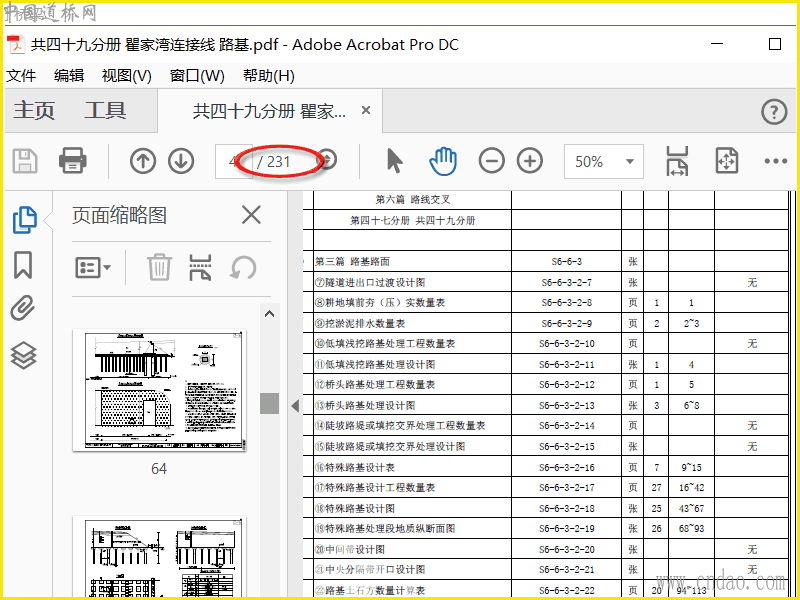Click the Fit to full page icon
This screenshot has height=600, width=800.
(727, 161)
